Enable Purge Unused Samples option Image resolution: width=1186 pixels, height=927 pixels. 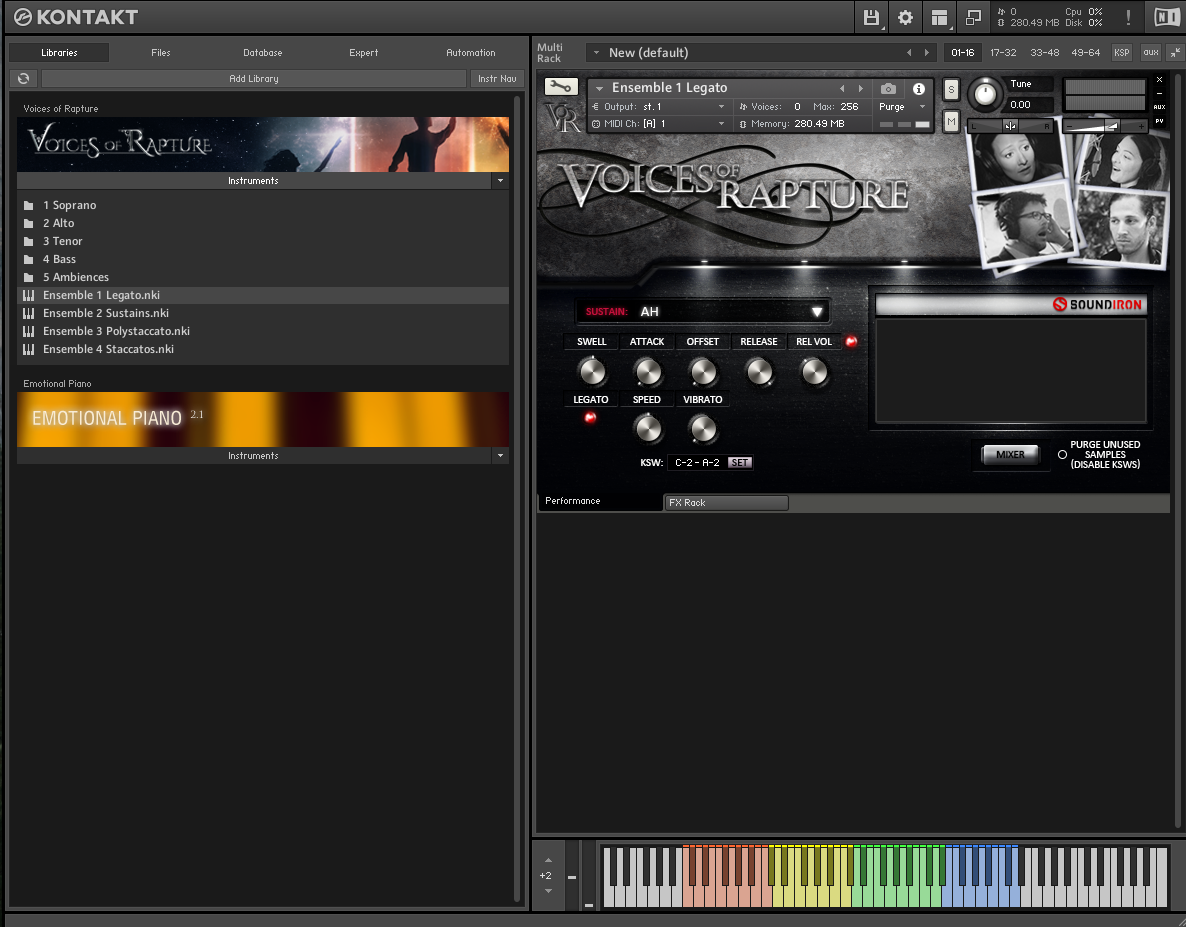[1062, 454]
